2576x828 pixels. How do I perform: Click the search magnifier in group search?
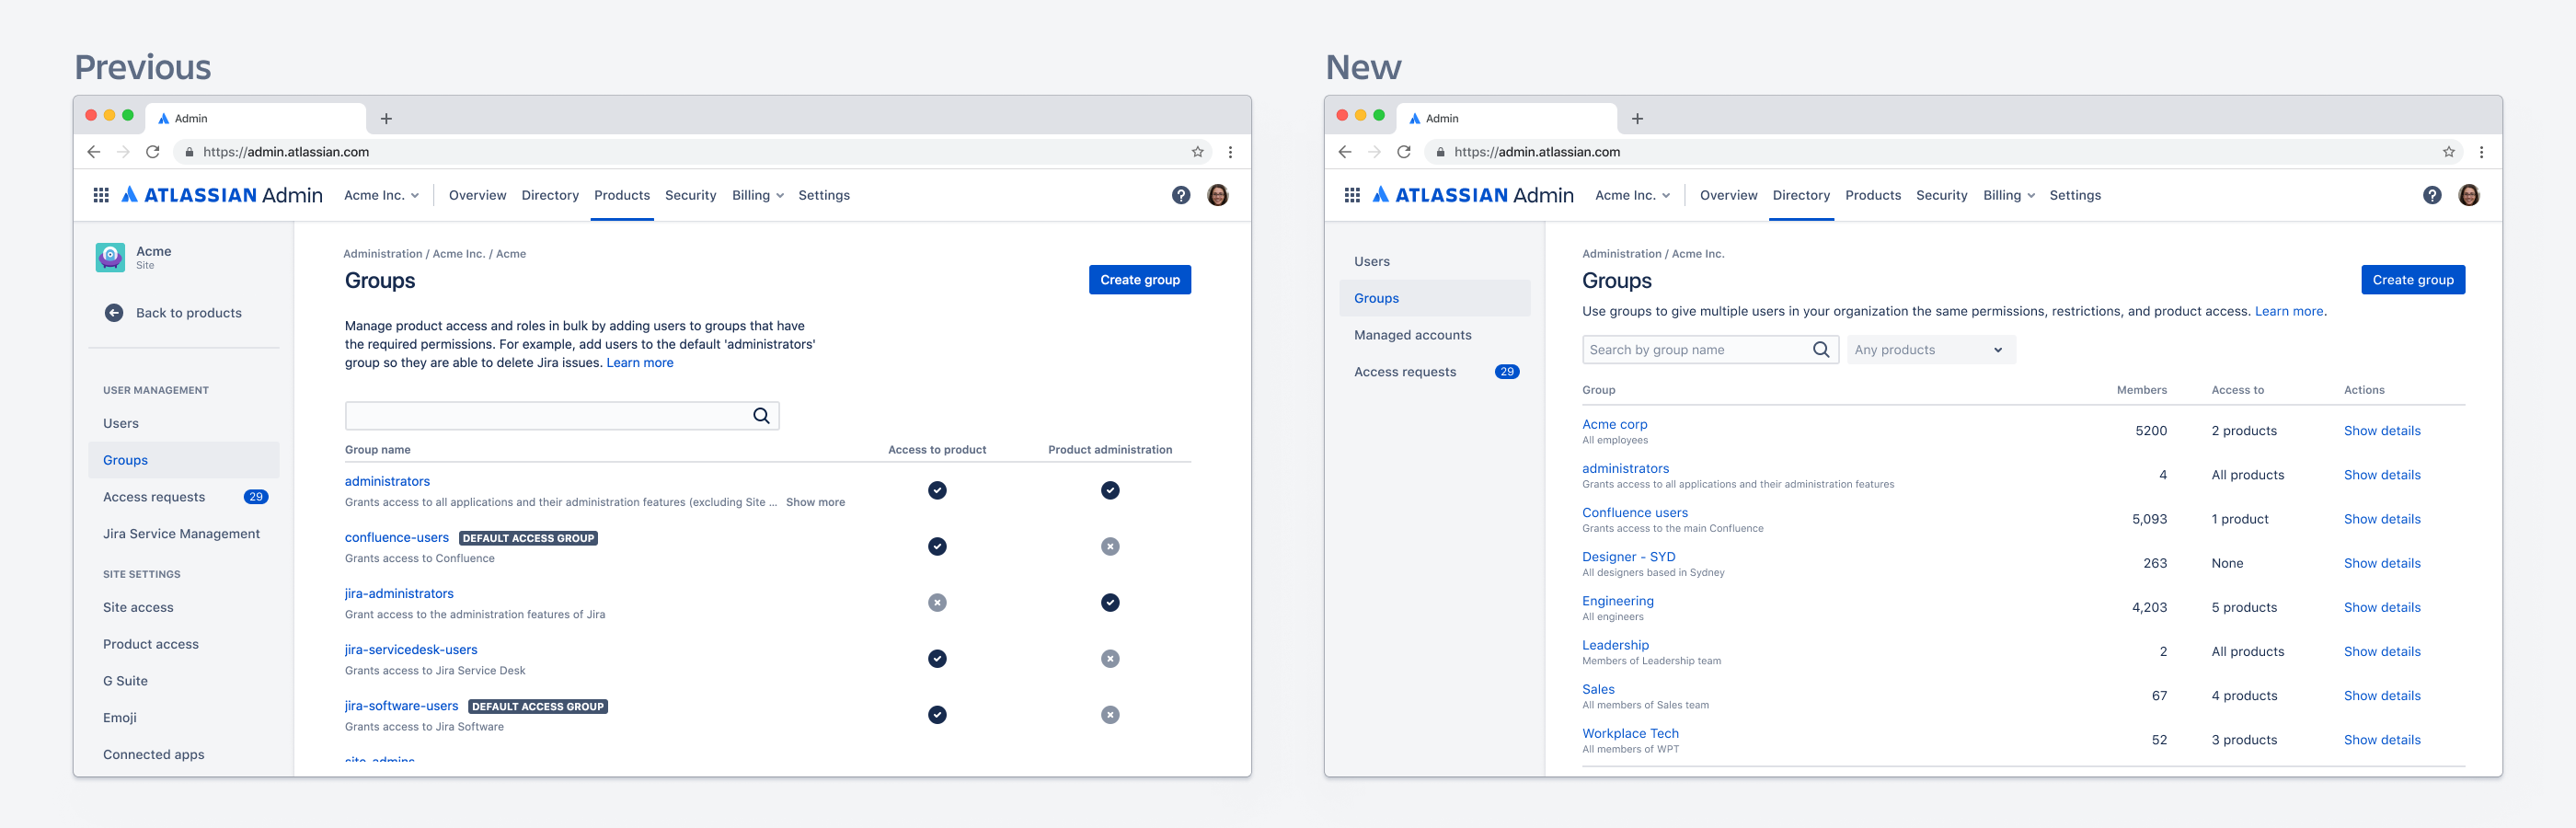coord(762,415)
